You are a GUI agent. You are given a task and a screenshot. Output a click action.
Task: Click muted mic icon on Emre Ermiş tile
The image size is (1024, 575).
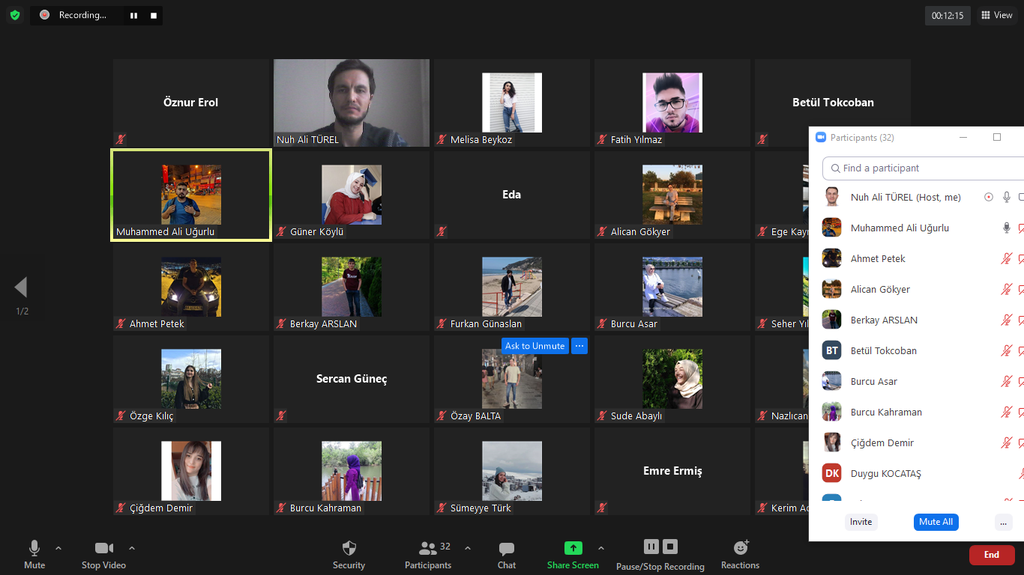[602, 508]
